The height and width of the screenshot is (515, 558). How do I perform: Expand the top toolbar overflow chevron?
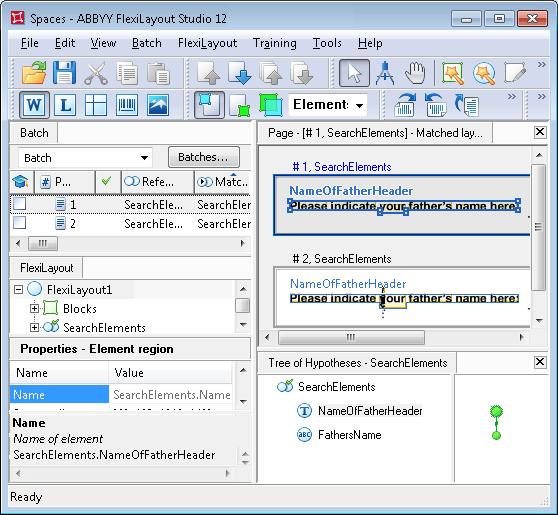coord(542,64)
